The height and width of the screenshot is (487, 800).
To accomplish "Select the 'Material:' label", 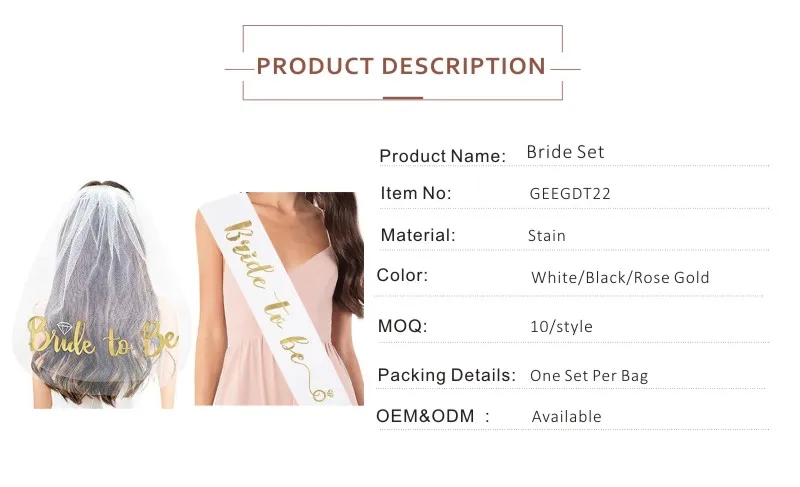I will (x=418, y=236).
